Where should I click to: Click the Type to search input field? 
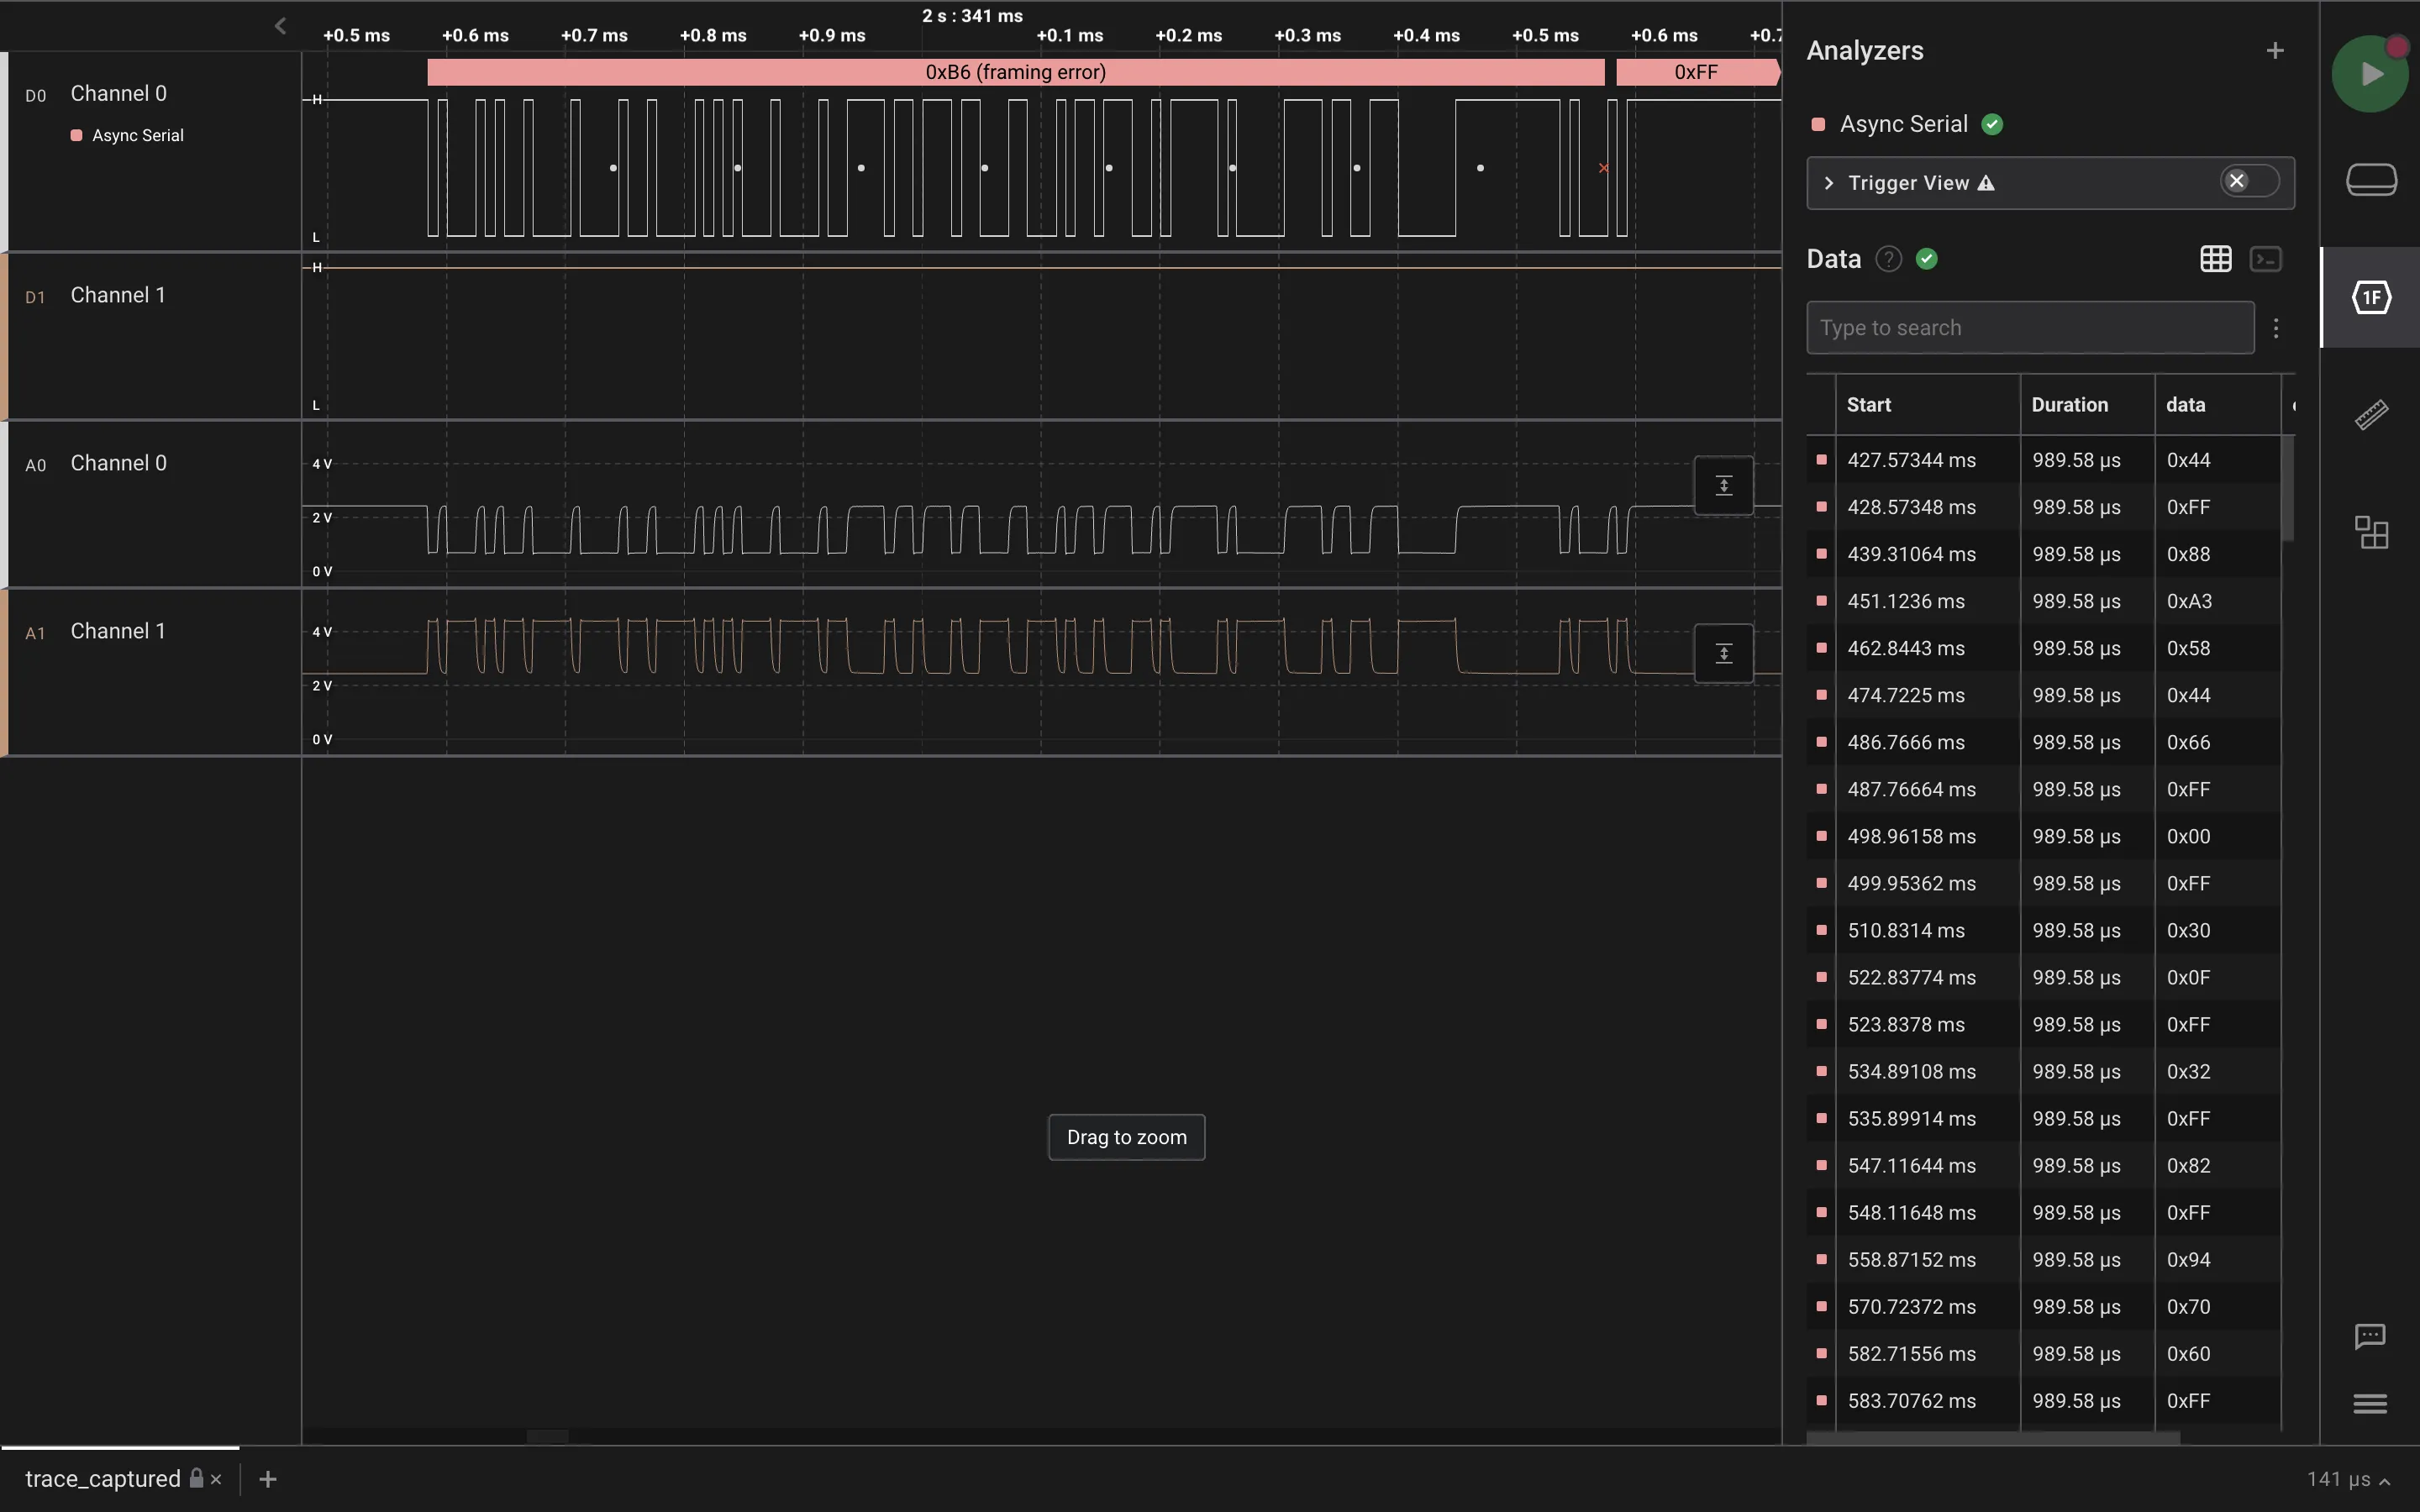tap(2030, 328)
